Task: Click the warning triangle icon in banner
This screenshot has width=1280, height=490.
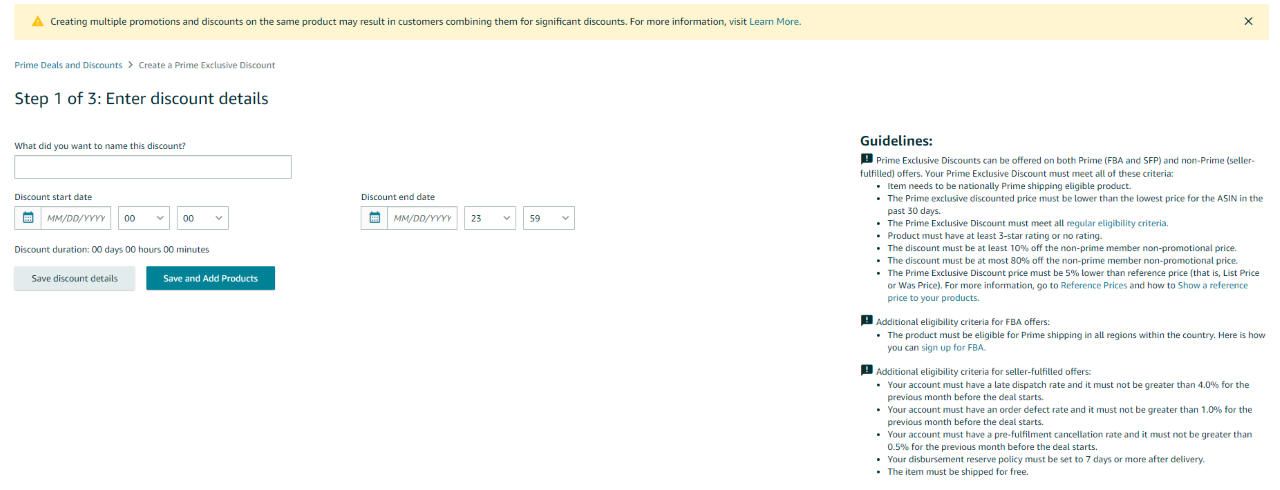Action: click(38, 21)
